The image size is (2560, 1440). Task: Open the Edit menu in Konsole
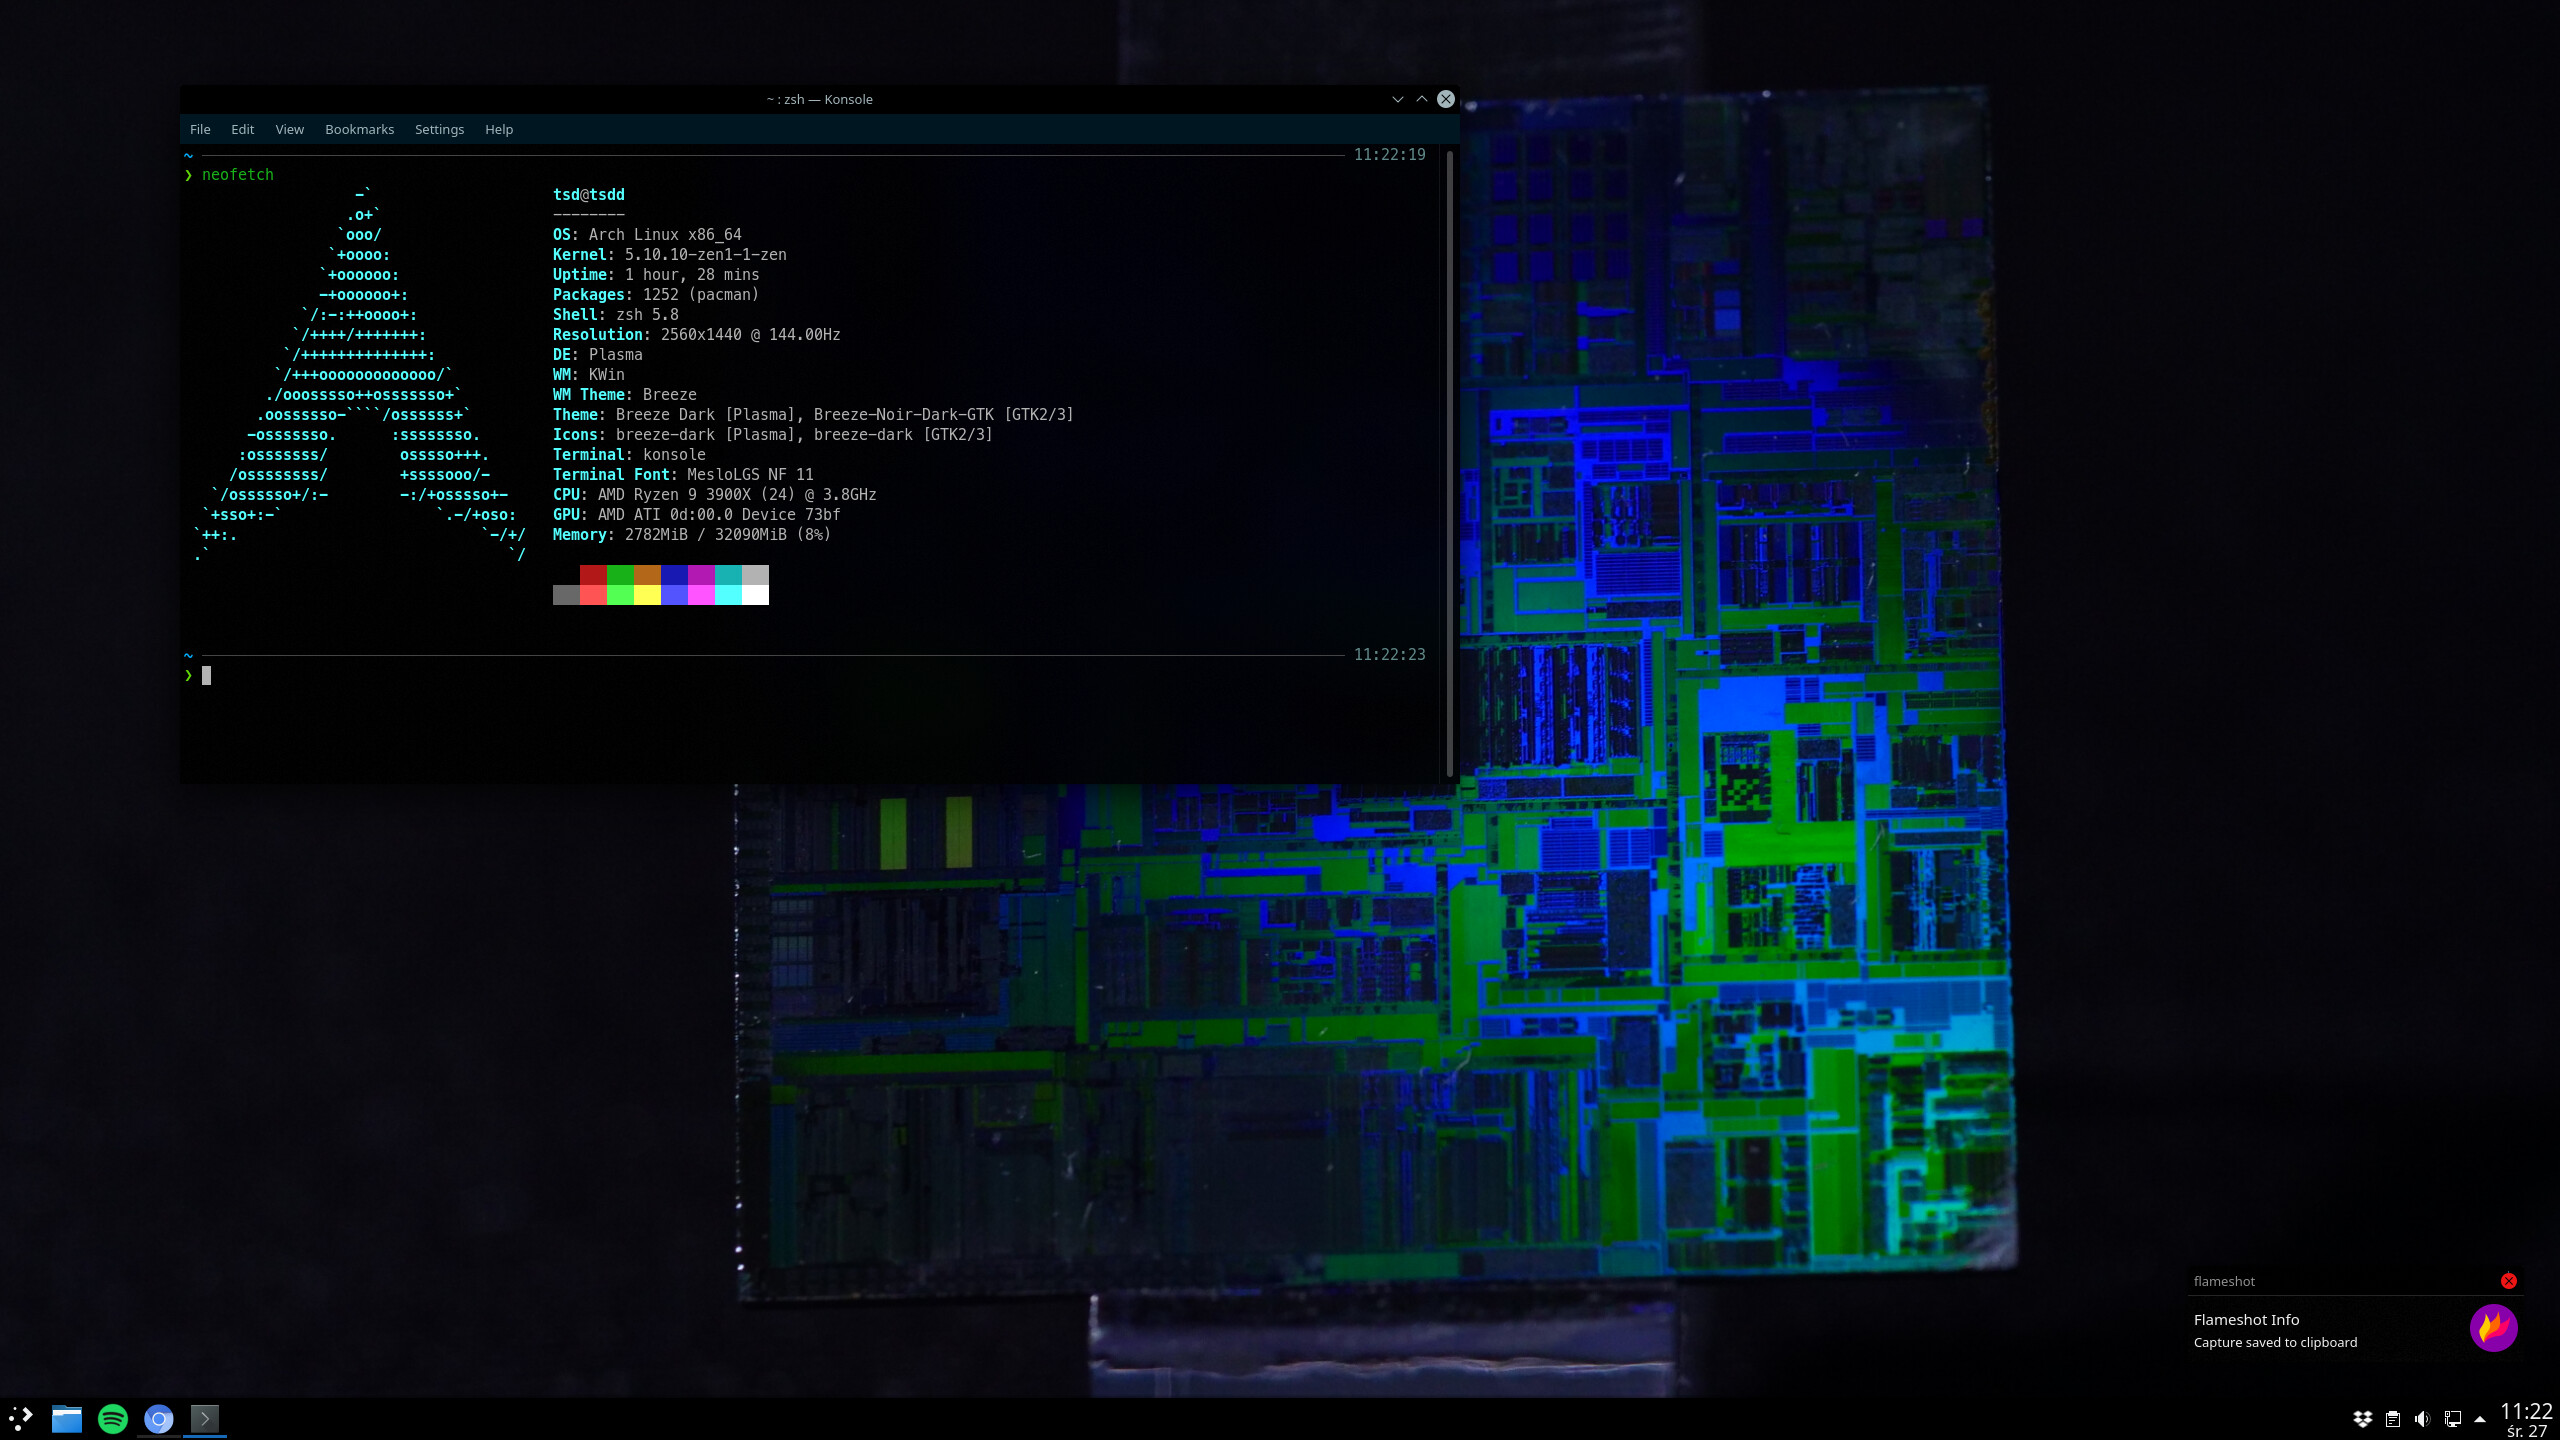(242, 129)
